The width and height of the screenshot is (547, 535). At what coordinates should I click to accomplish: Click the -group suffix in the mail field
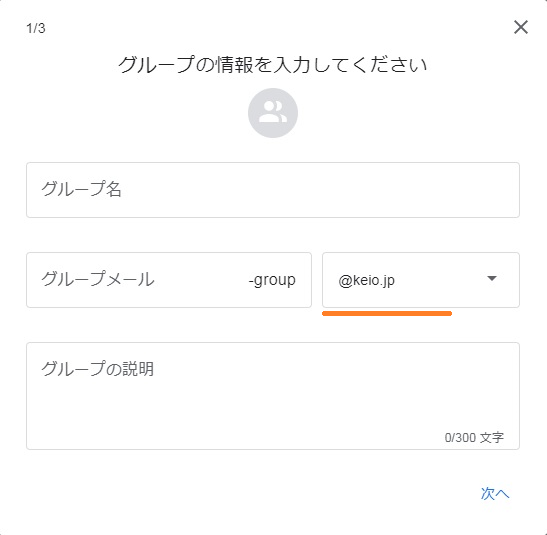[272, 280]
